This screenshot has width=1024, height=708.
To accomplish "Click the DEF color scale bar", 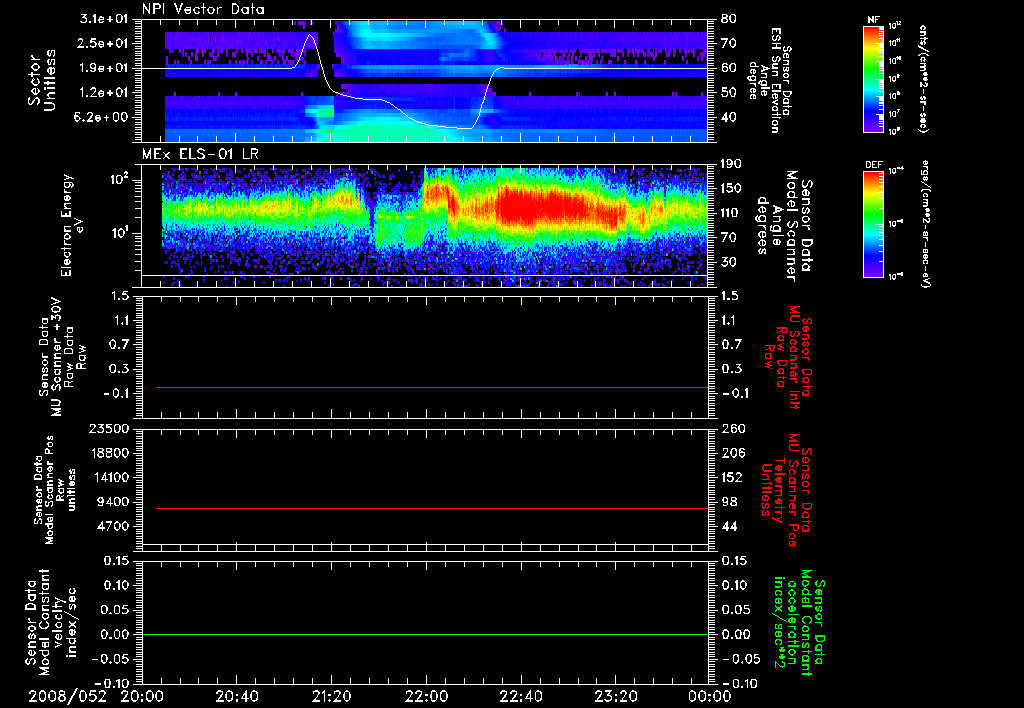I will click(x=874, y=224).
